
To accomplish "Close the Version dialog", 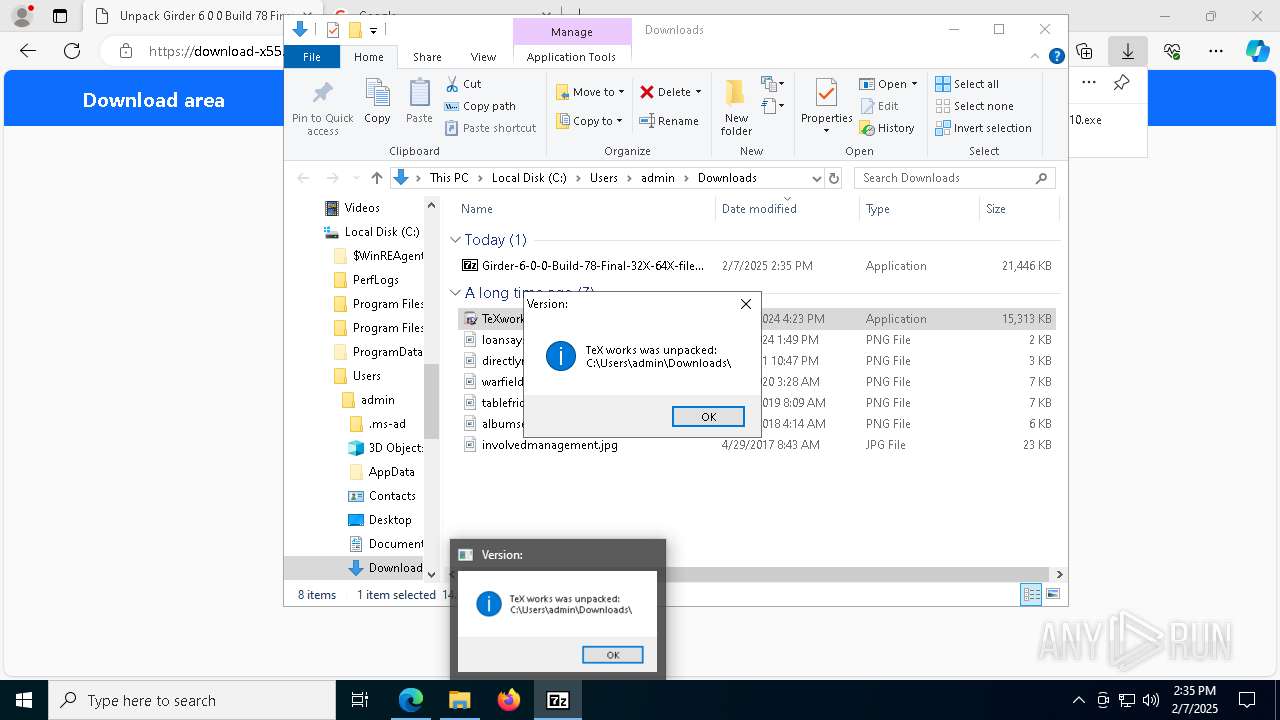I will 746,304.
